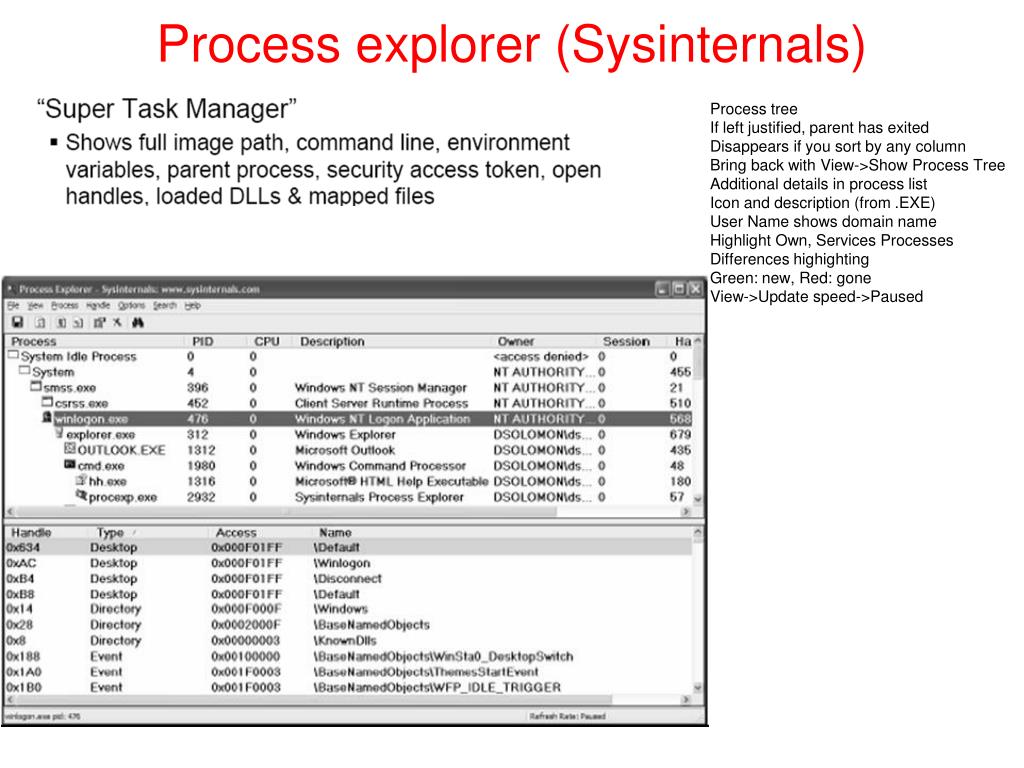The height and width of the screenshot is (768, 1024).
Task: Open the Handle menu
Action: point(98,306)
